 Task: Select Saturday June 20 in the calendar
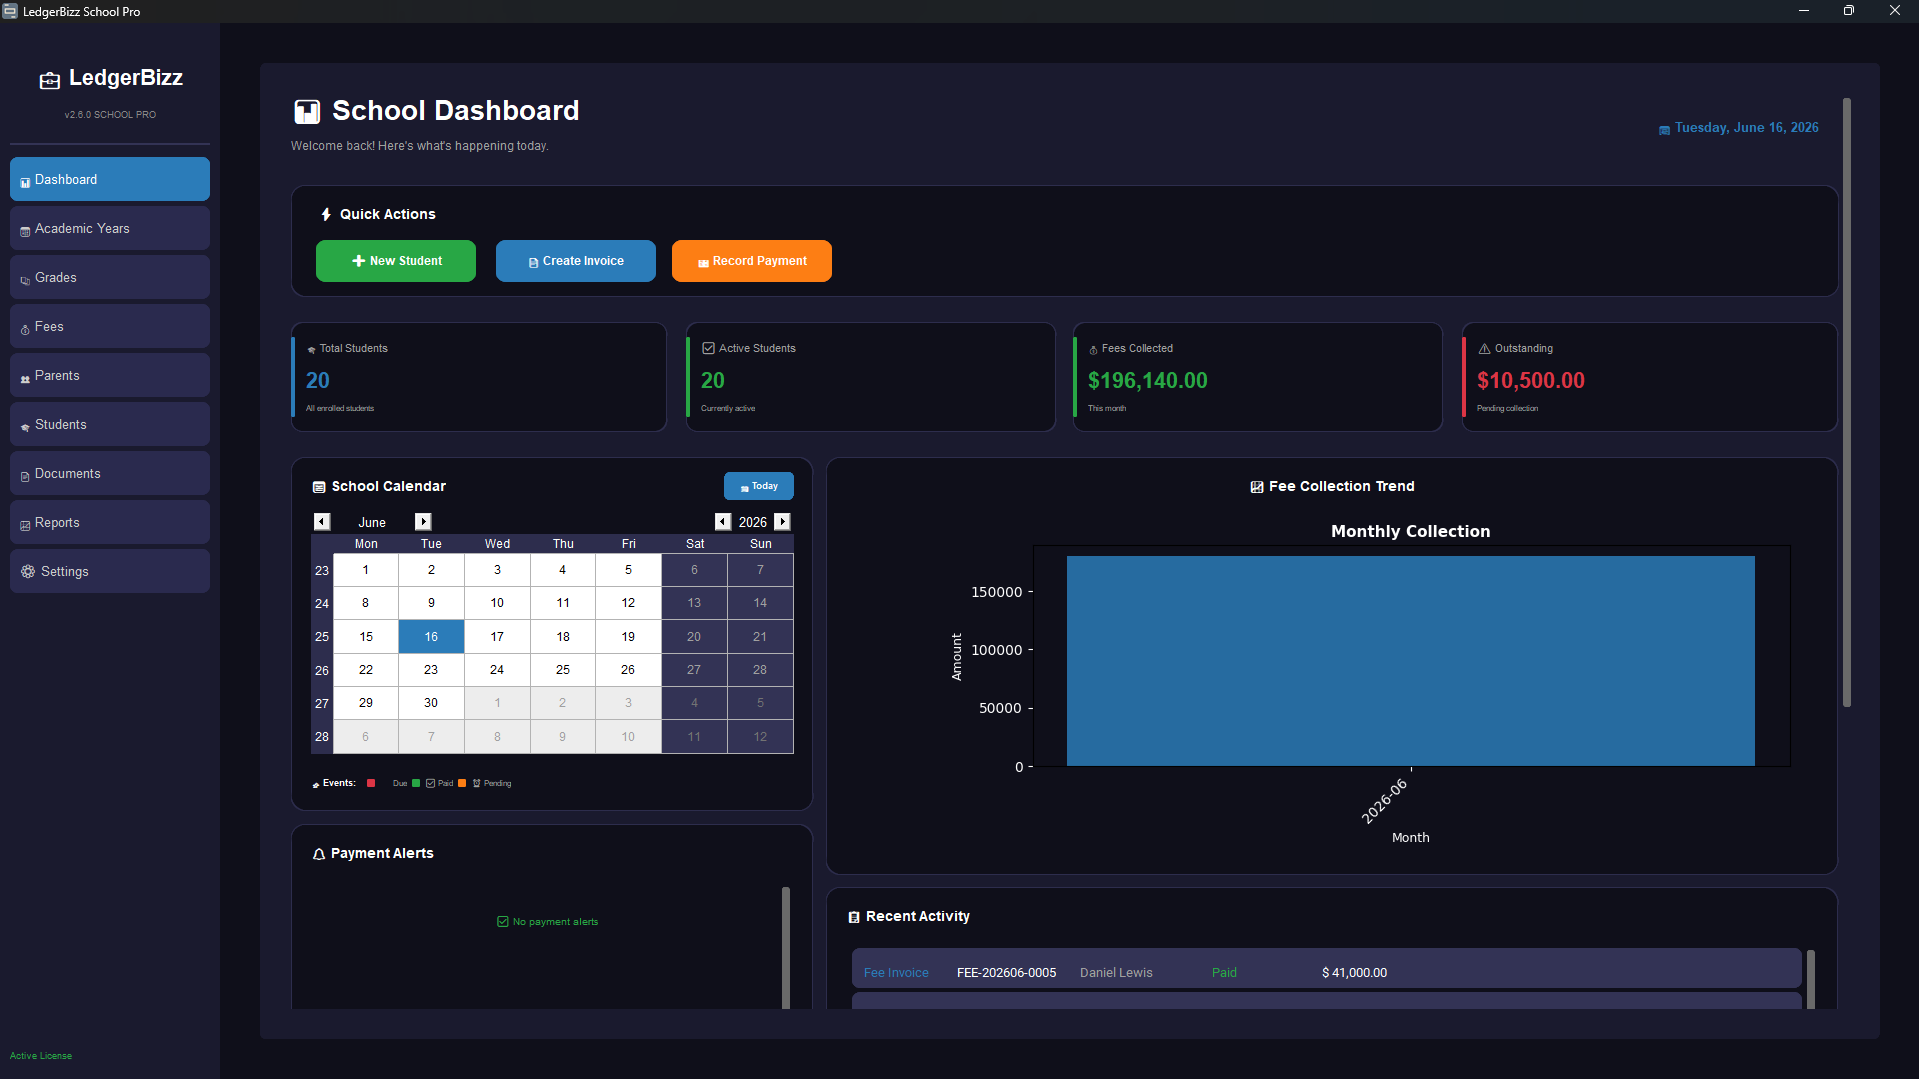694,636
